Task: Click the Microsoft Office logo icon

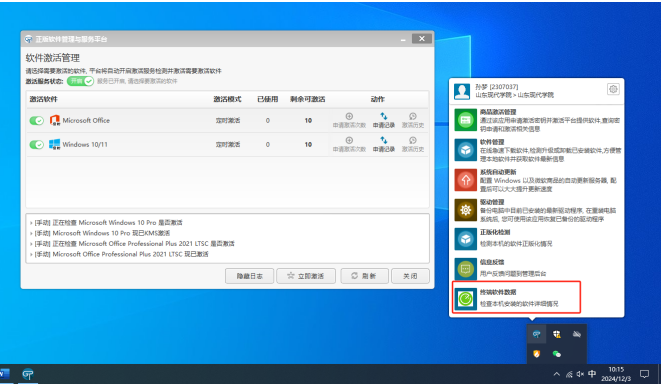Action: click(x=54, y=120)
